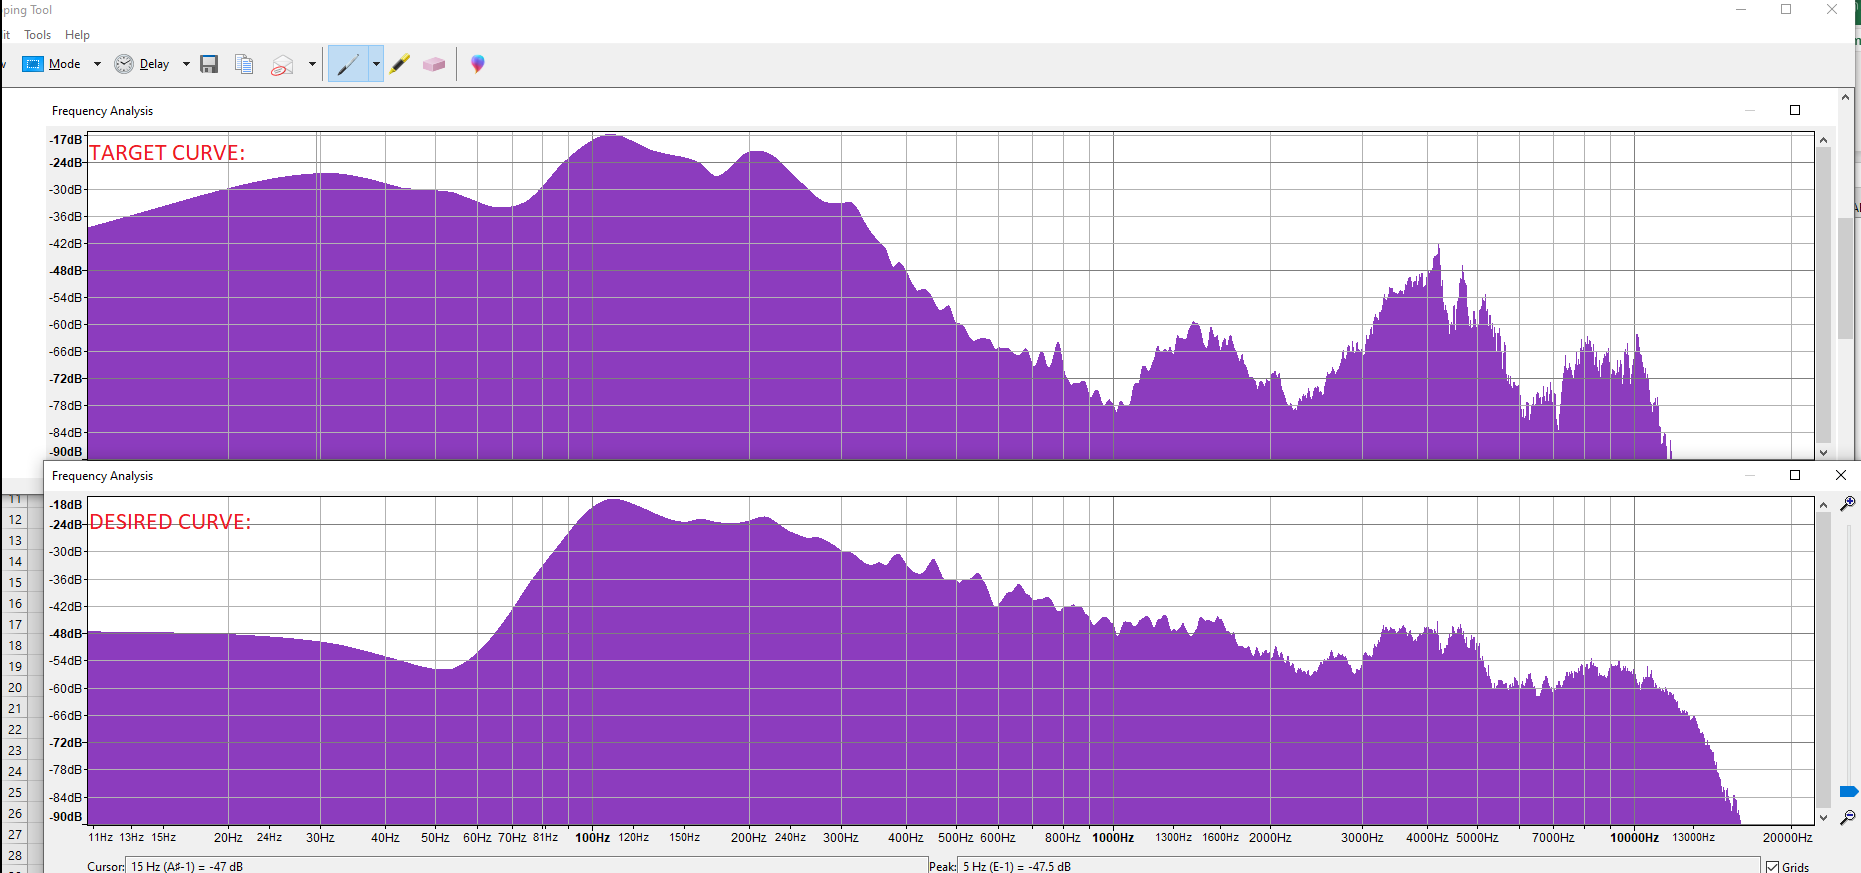Open the Delay dropdown arrow
The width and height of the screenshot is (1861, 873).
186,64
